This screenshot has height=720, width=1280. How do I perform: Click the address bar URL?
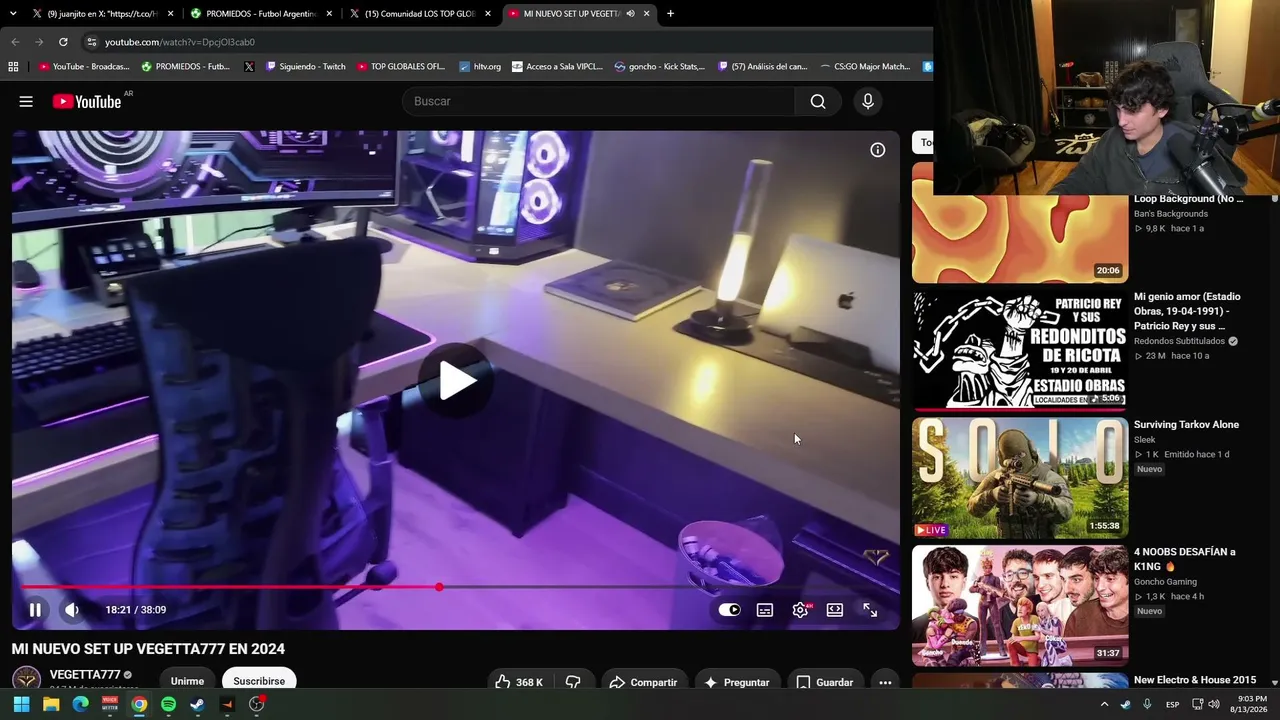tap(180, 42)
